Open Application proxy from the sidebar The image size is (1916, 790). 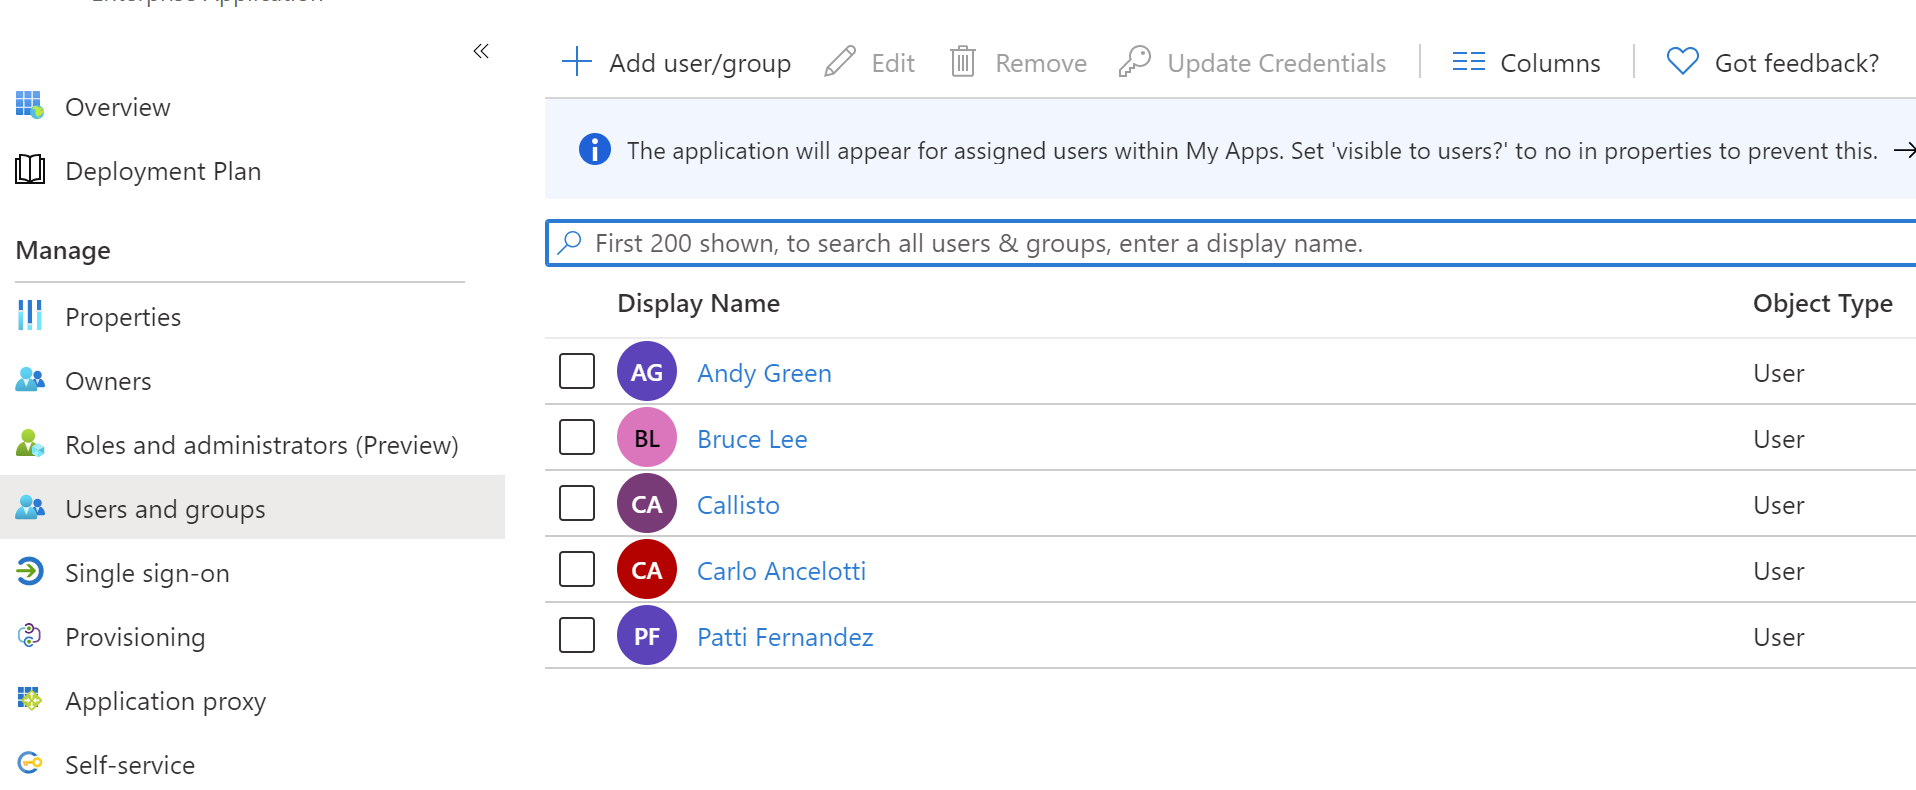pos(165,701)
